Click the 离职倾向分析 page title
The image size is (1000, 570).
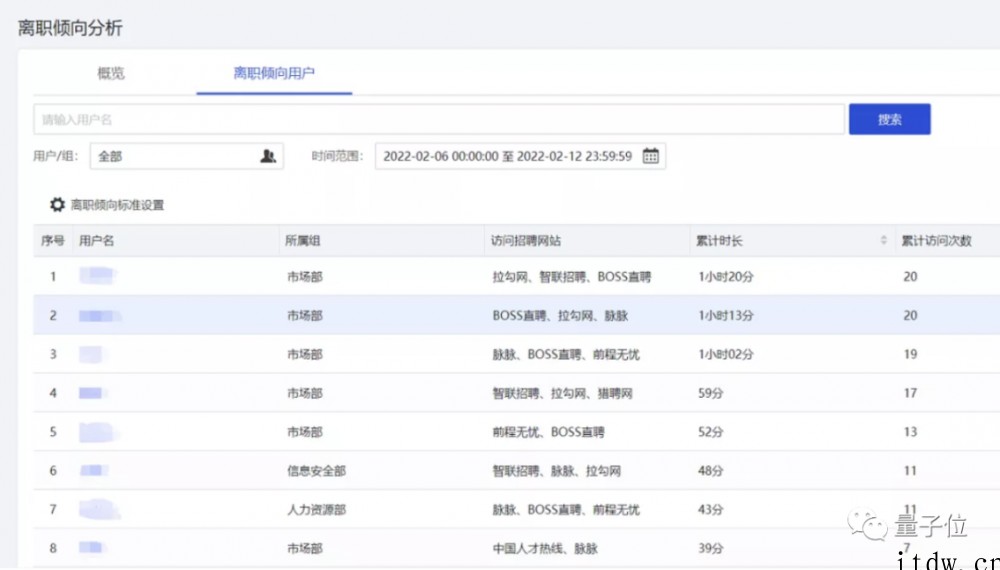70,28
